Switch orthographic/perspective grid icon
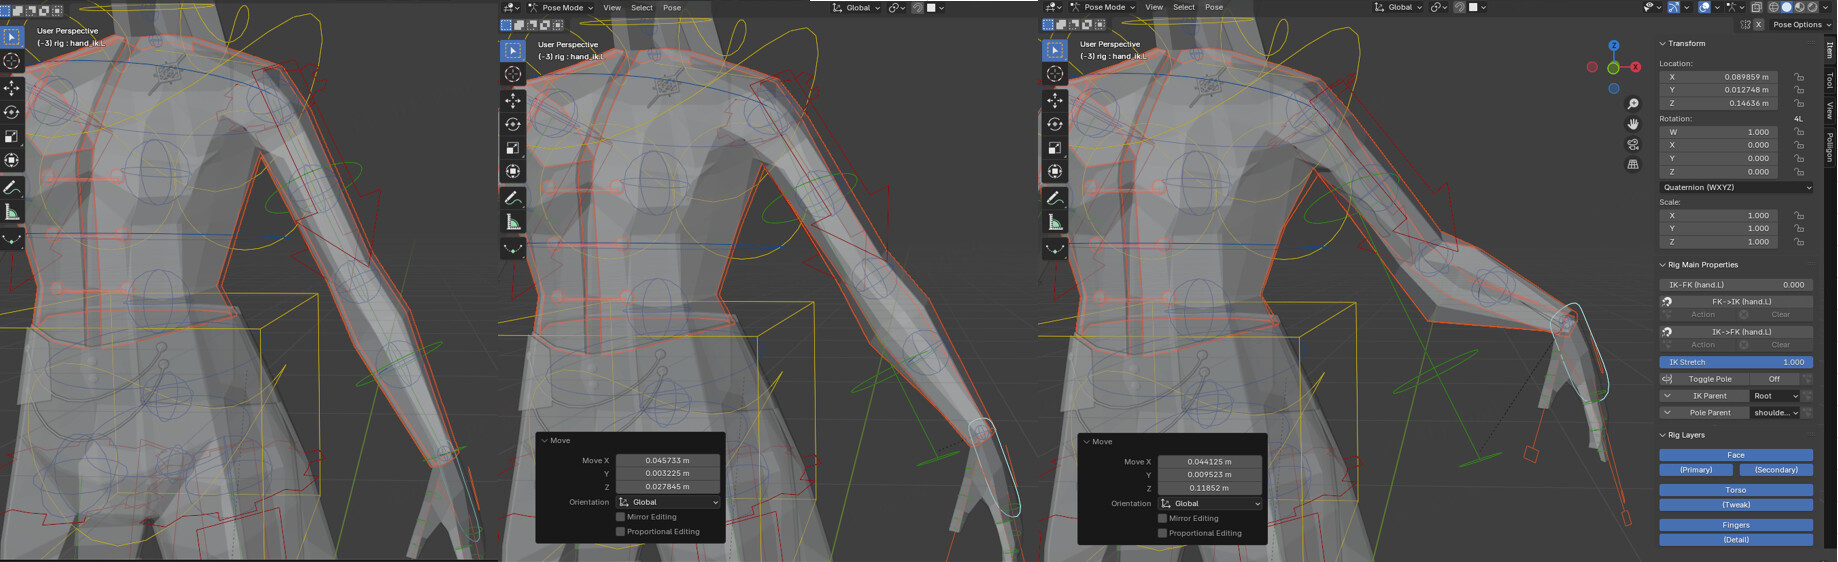The image size is (1838, 562). click(x=1633, y=164)
